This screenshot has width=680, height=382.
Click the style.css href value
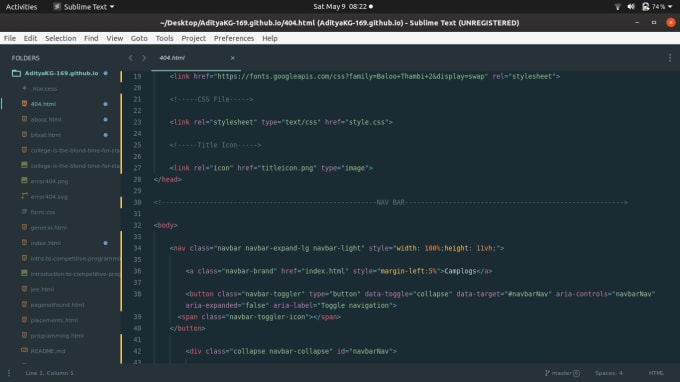[x=366, y=122]
